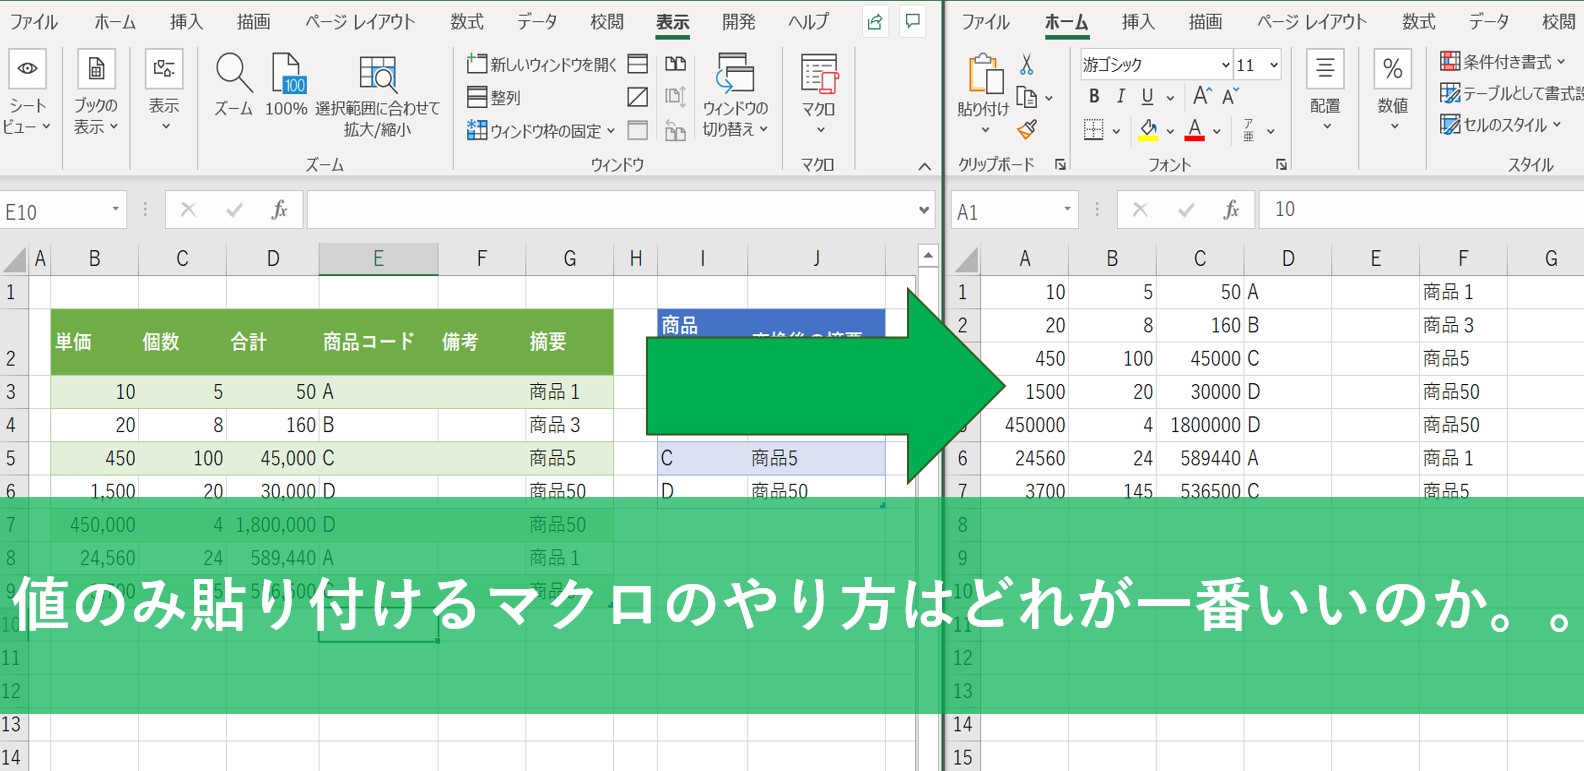
Task: Switch to the 開発 tab in left window
Action: tap(739, 22)
